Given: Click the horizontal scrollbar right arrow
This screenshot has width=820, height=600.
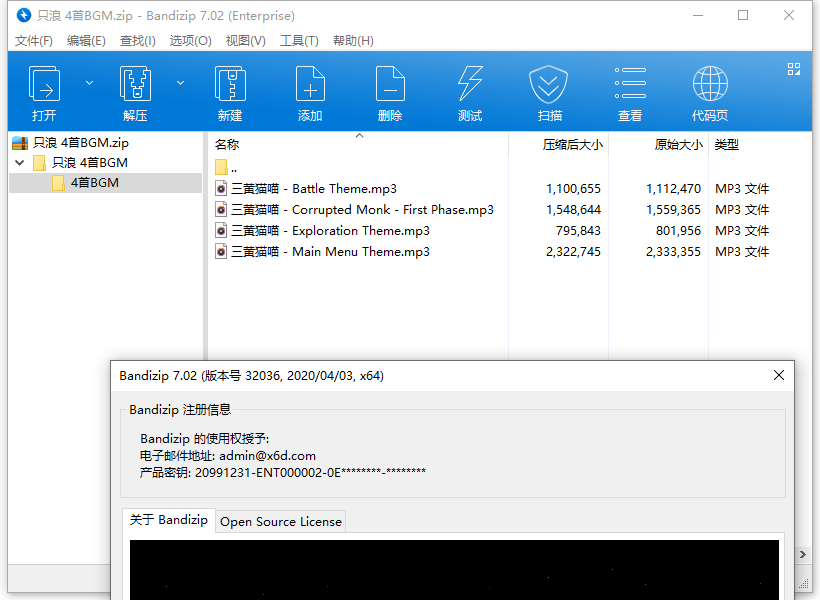Looking at the screenshot, I should [803, 554].
